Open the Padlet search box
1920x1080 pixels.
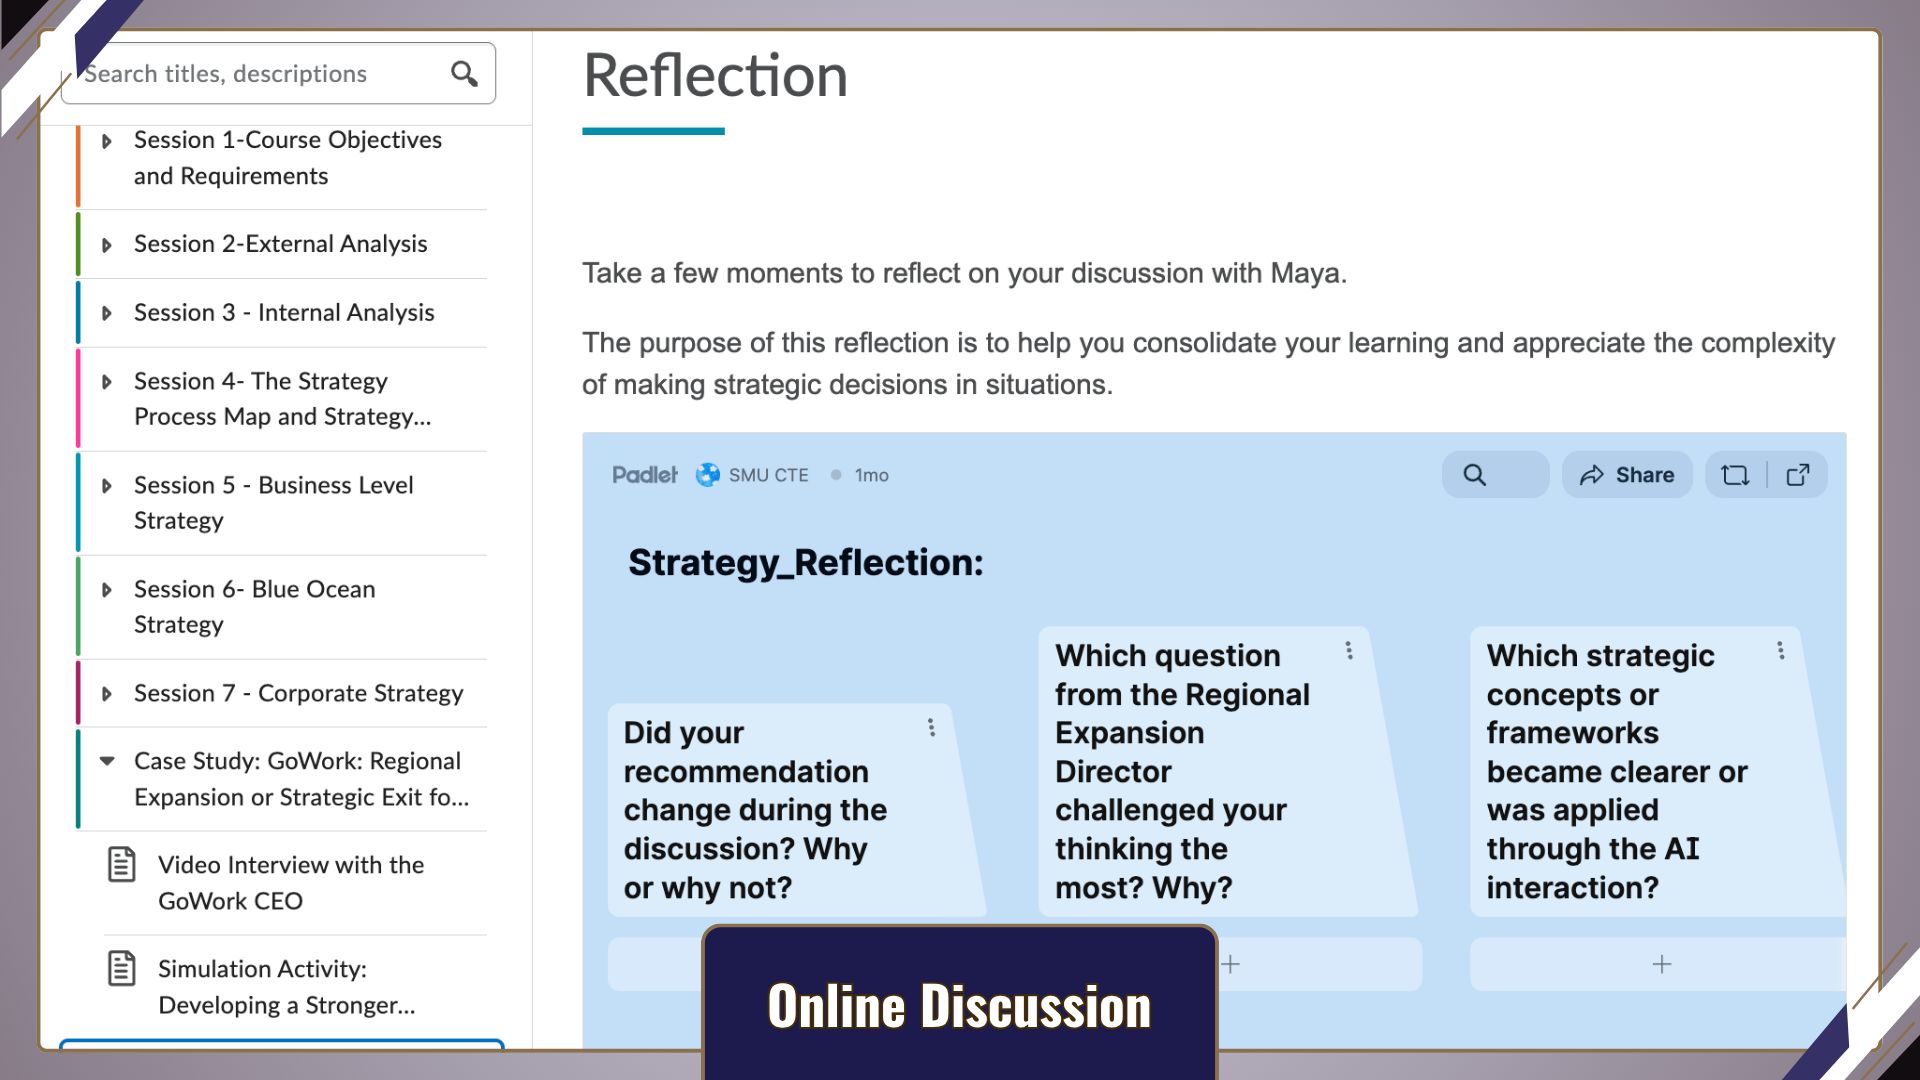pos(1495,475)
